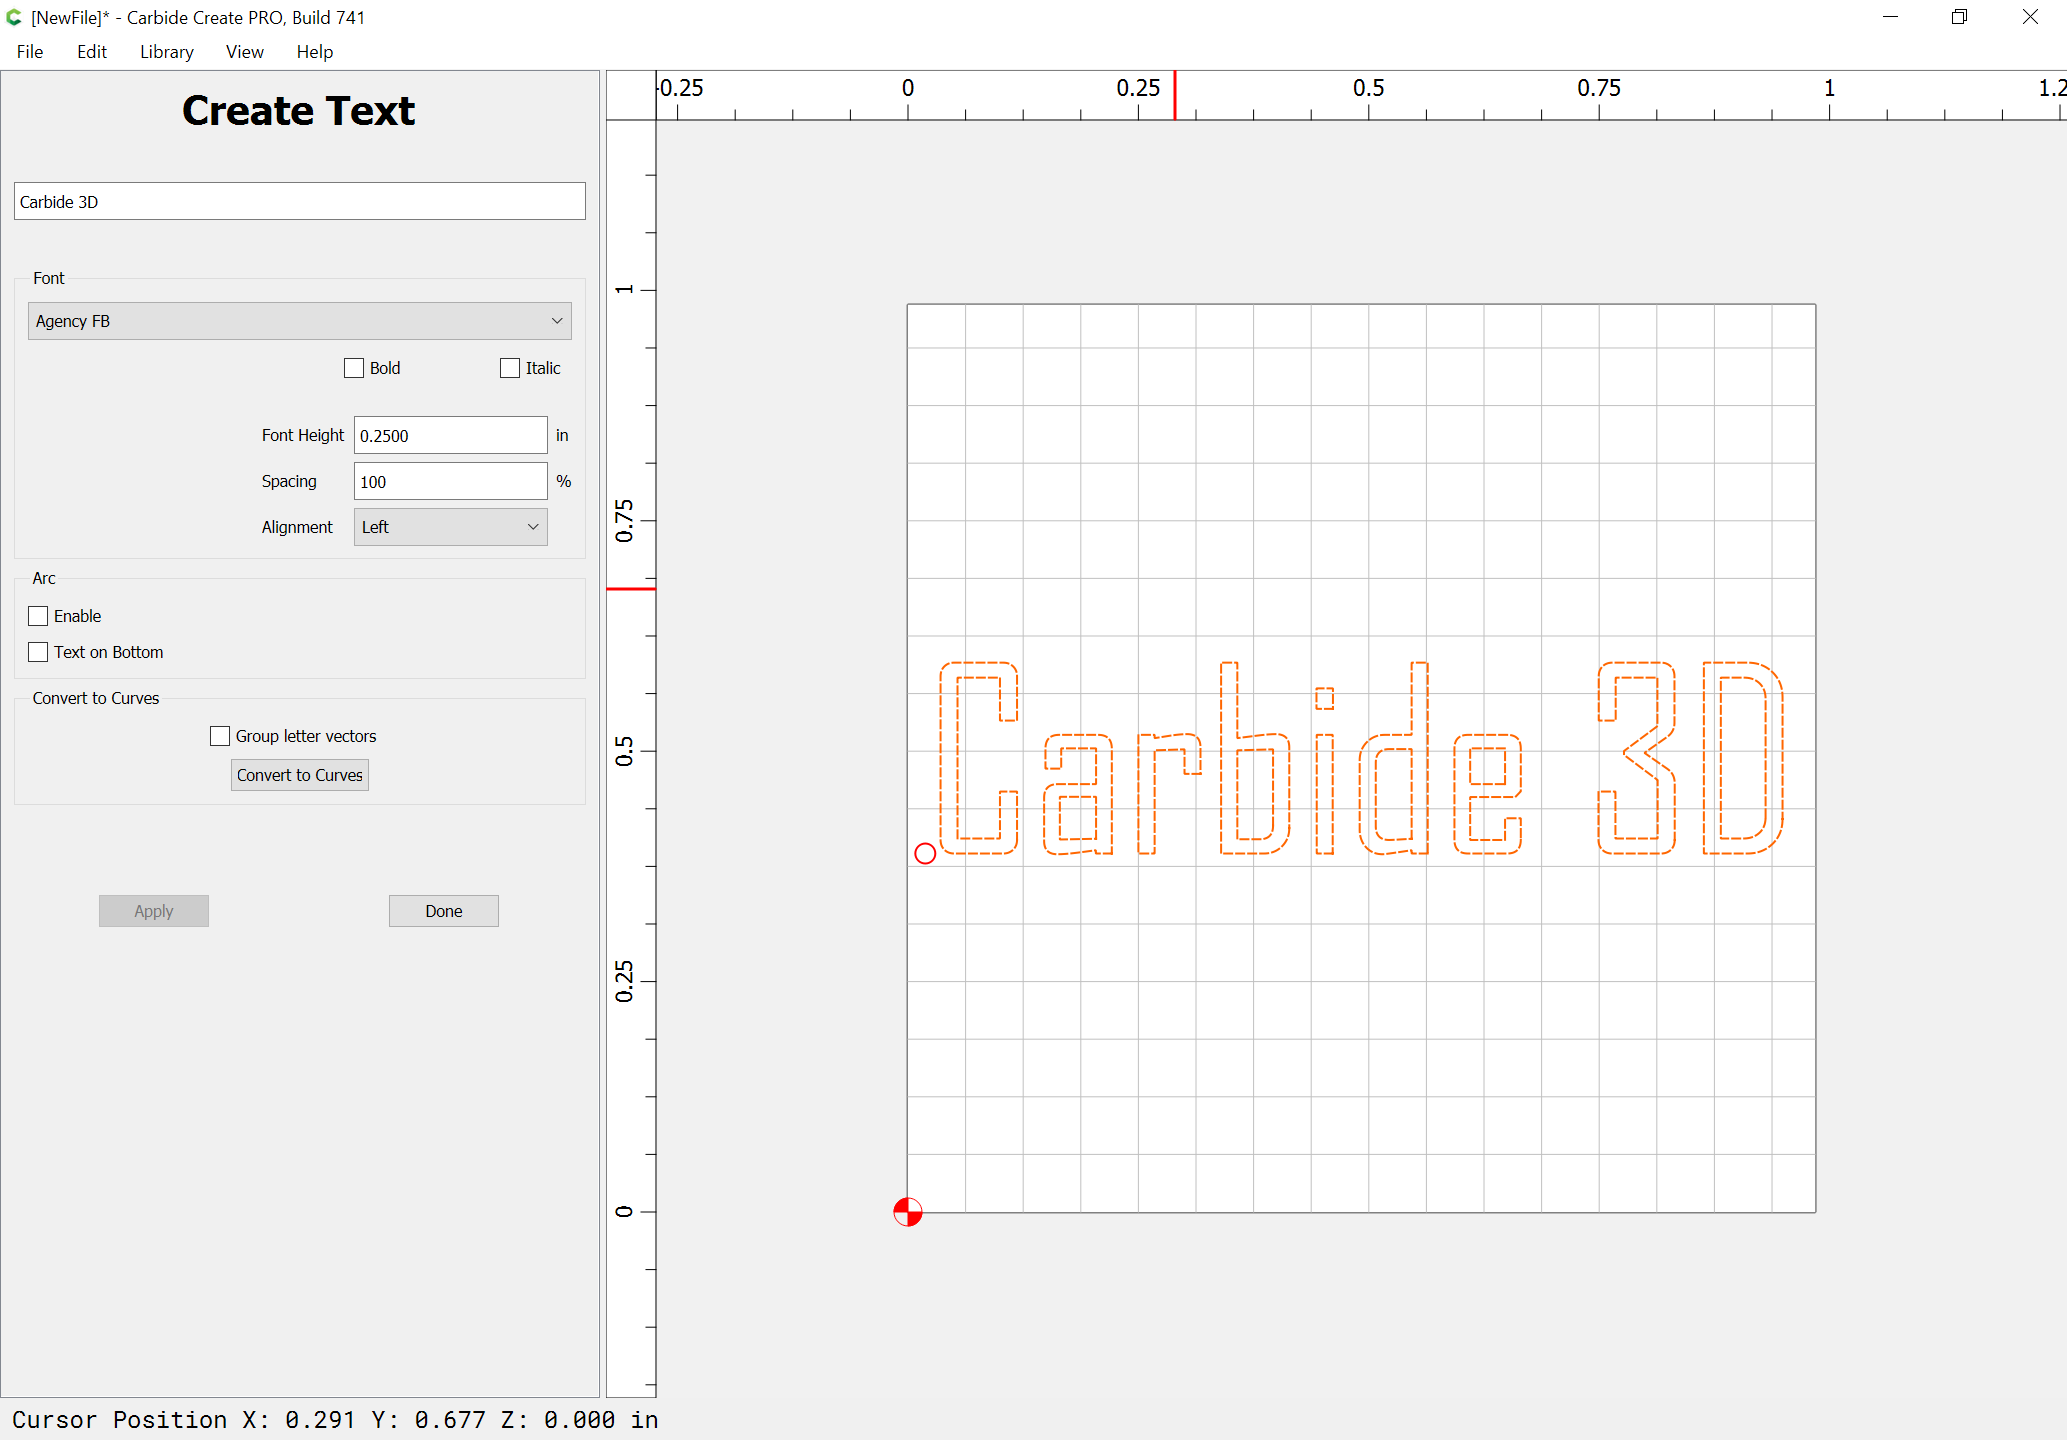This screenshot has width=2067, height=1440.
Task: Open the Library menu
Action: click(x=166, y=52)
